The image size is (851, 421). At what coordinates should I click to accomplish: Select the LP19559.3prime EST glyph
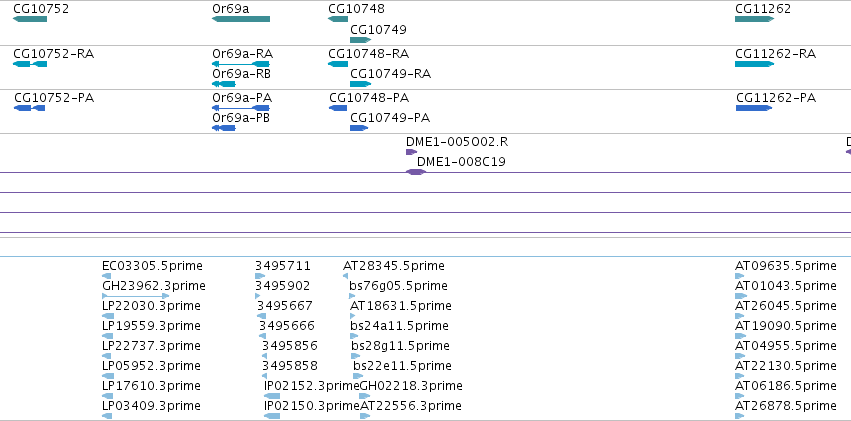coord(107,336)
